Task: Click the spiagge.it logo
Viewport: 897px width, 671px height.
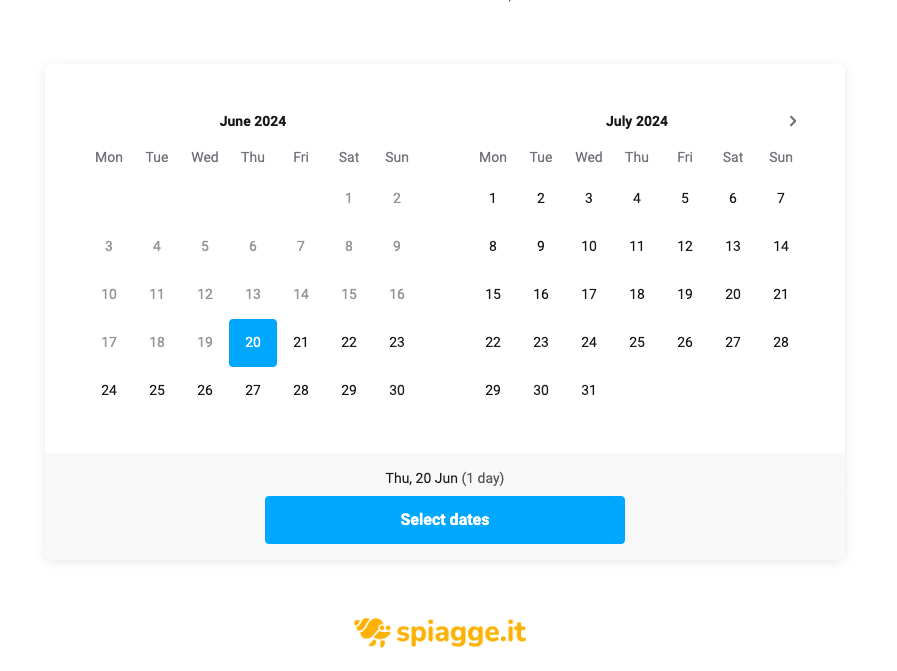Action: click(x=440, y=633)
